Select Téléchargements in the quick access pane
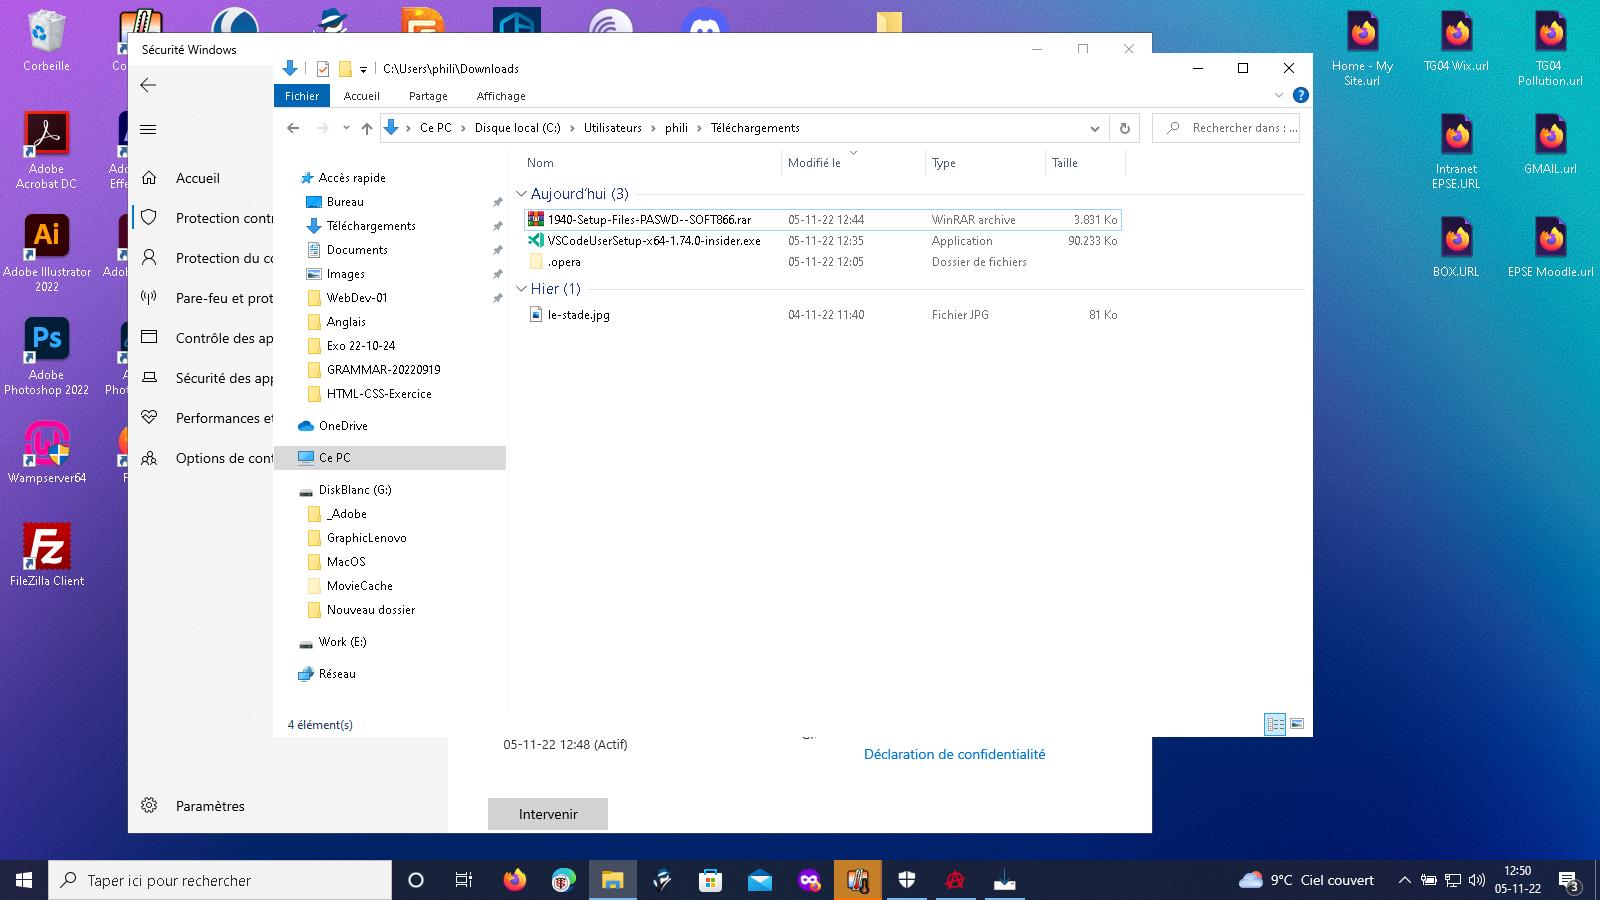The height and width of the screenshot is (900, 1600). click(x=371, y=226)
